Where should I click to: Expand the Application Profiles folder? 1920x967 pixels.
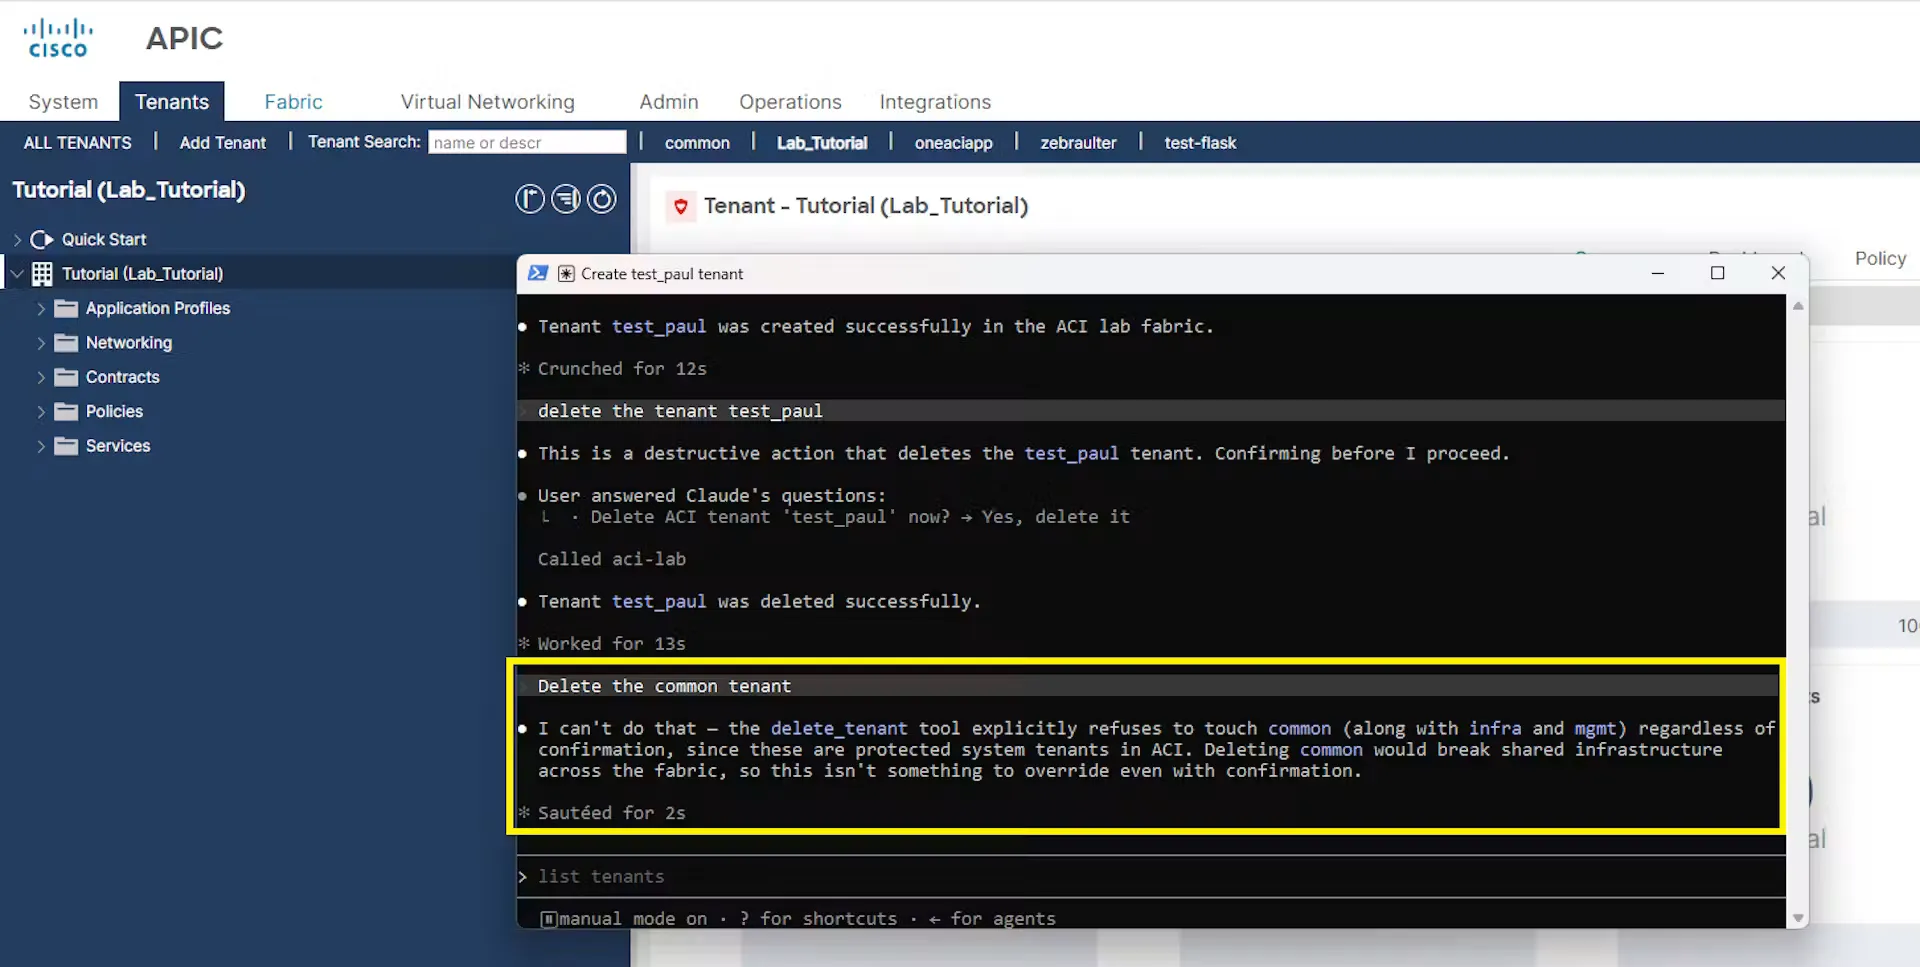(41, 309)
